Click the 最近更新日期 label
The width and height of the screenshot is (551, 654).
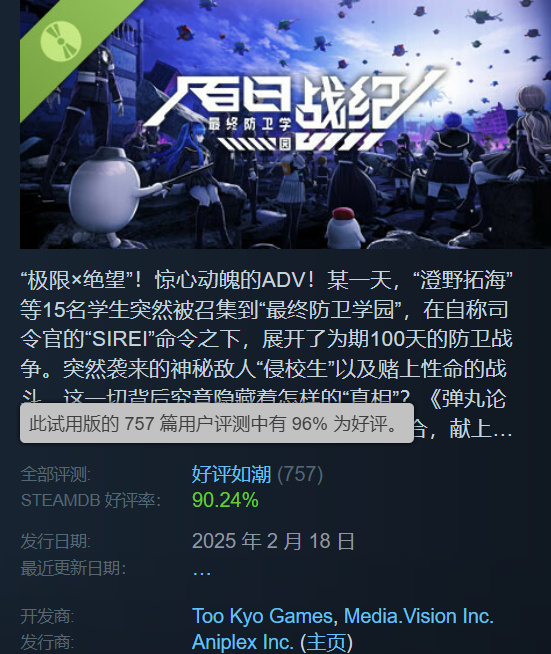(73, 568)
